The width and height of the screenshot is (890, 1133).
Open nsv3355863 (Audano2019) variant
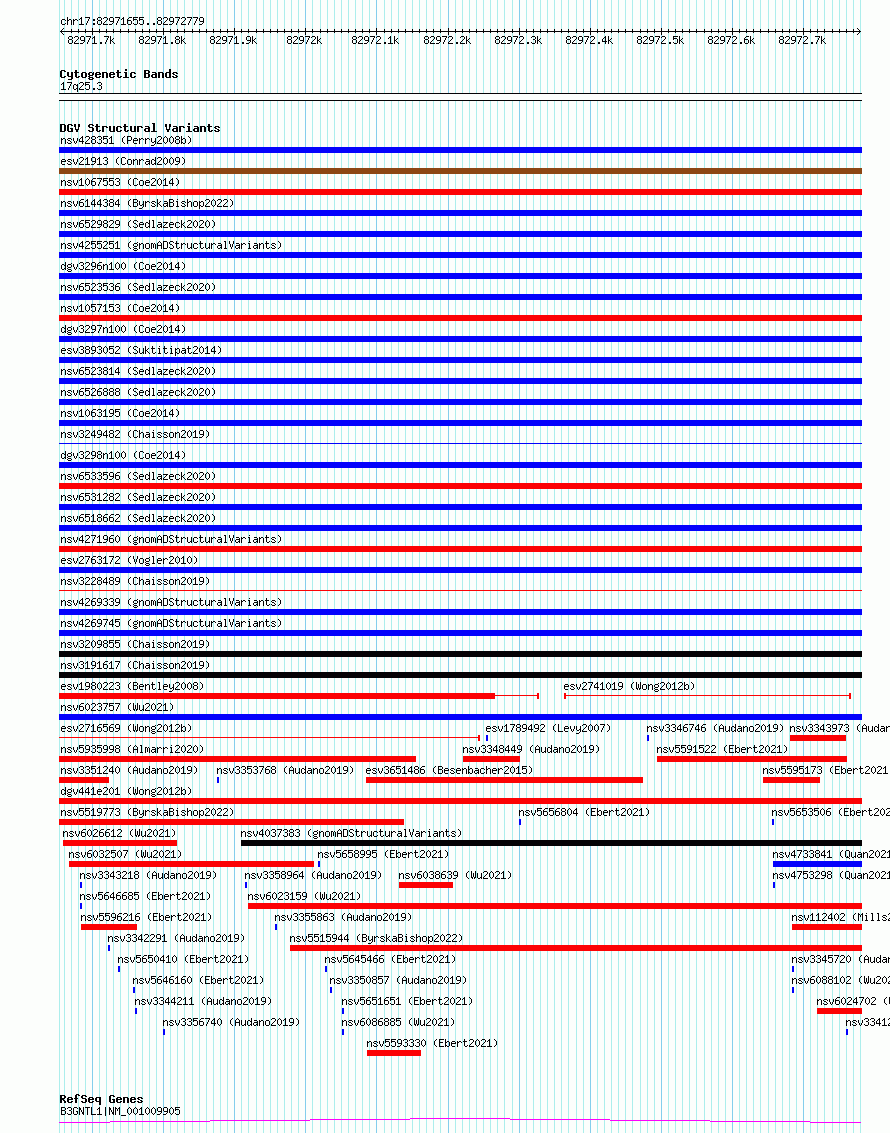point(343,916)
